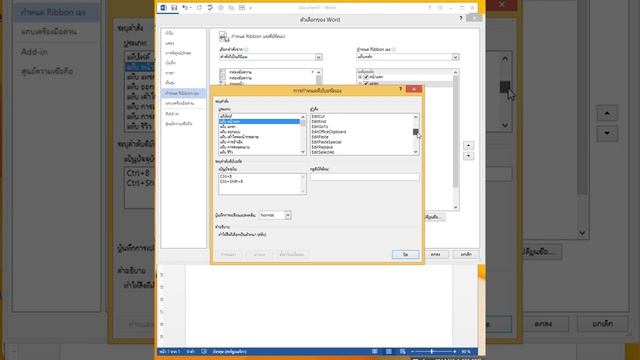
Task: Open Customize Quick Access Toolbar dropdown arrow
Action: (x=251, y=8)
